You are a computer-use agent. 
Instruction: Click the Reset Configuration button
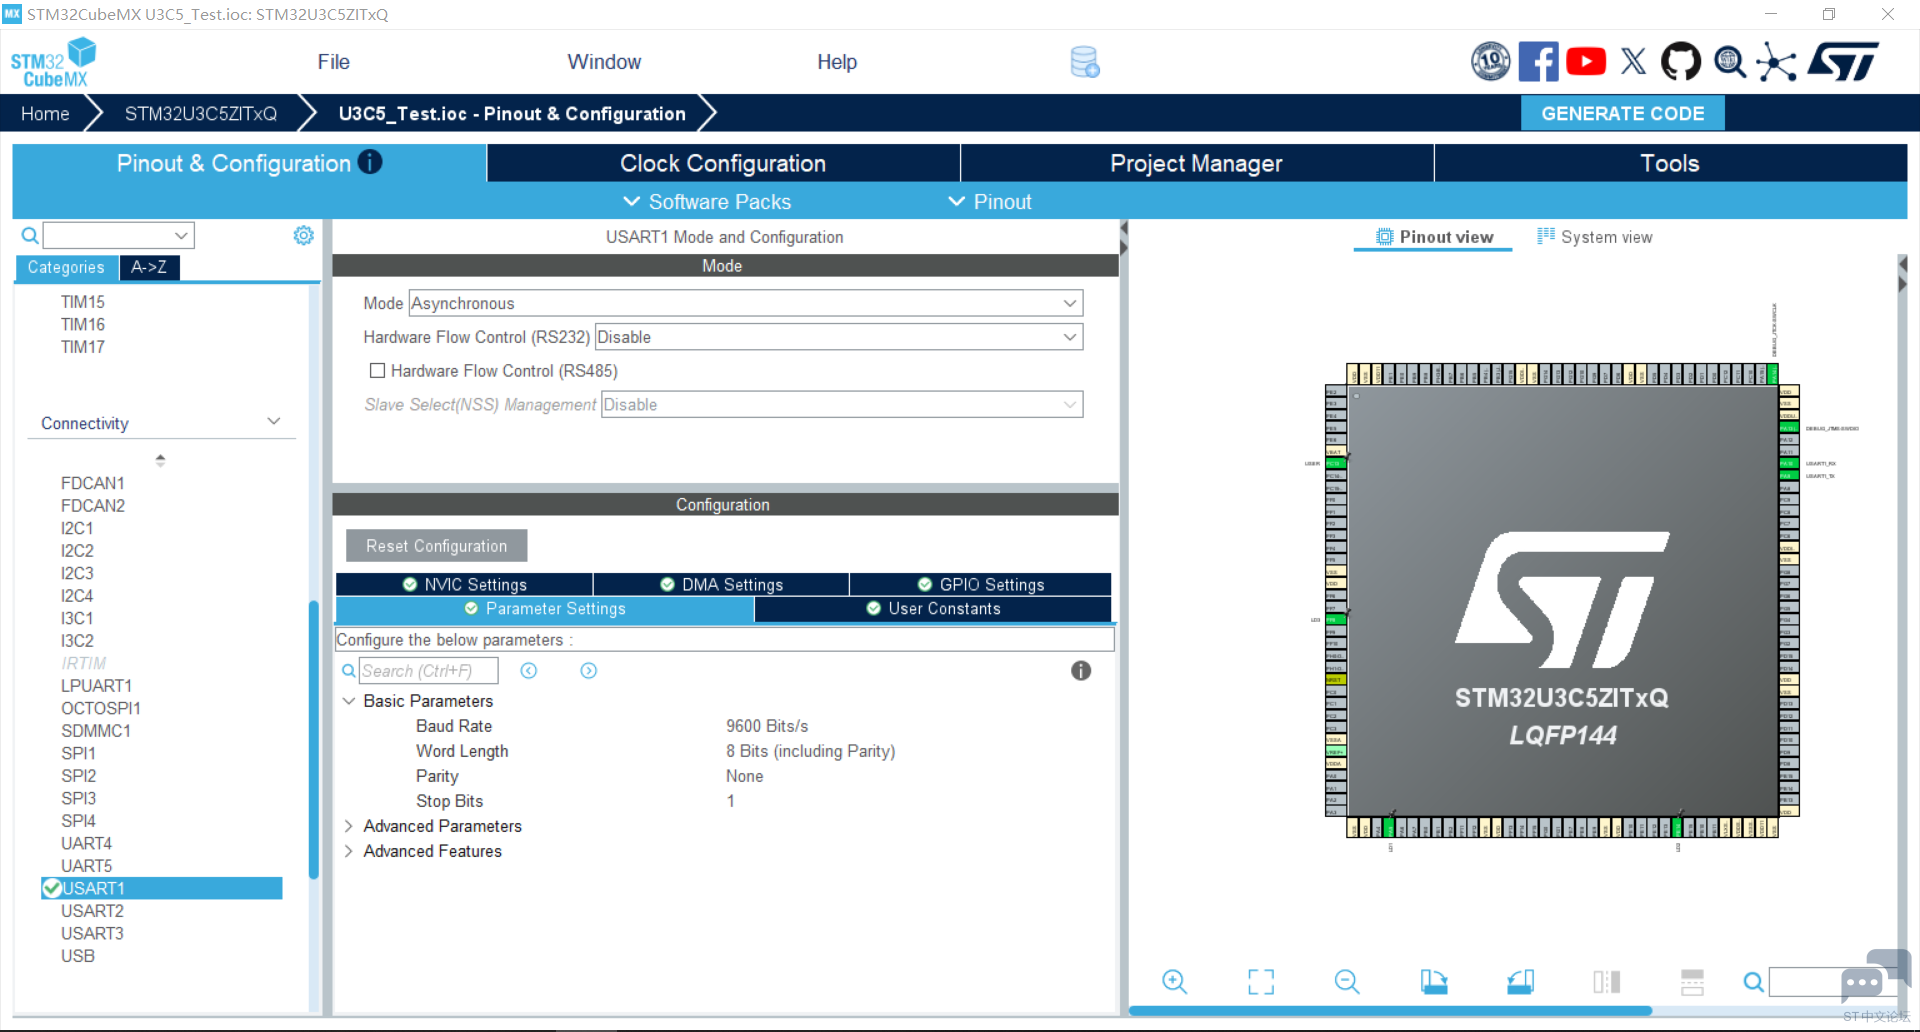coord(436,546)
